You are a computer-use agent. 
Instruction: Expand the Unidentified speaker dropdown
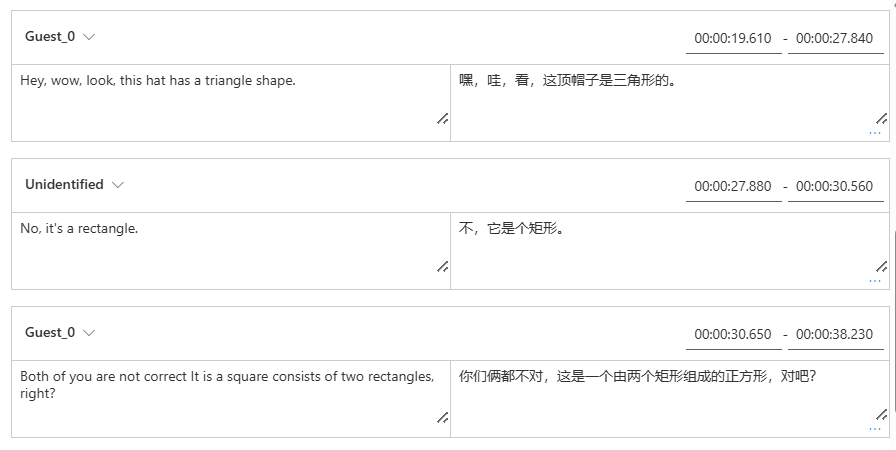pos(118,185)
